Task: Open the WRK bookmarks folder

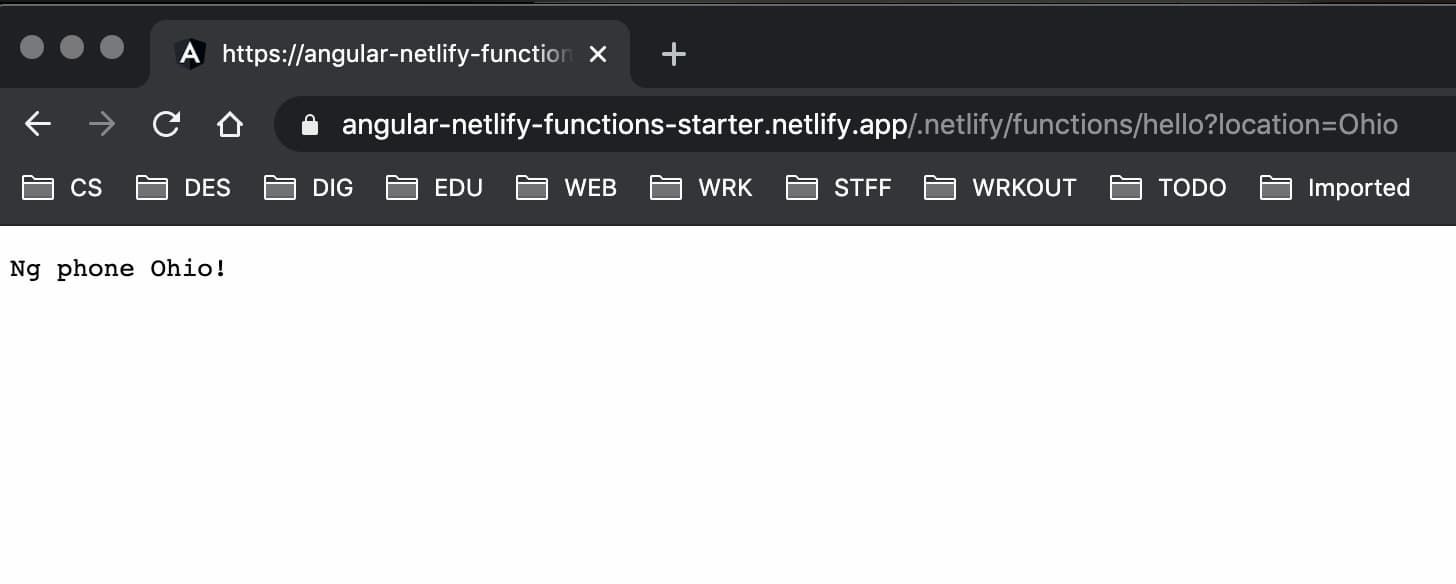Action: point(700,188)
